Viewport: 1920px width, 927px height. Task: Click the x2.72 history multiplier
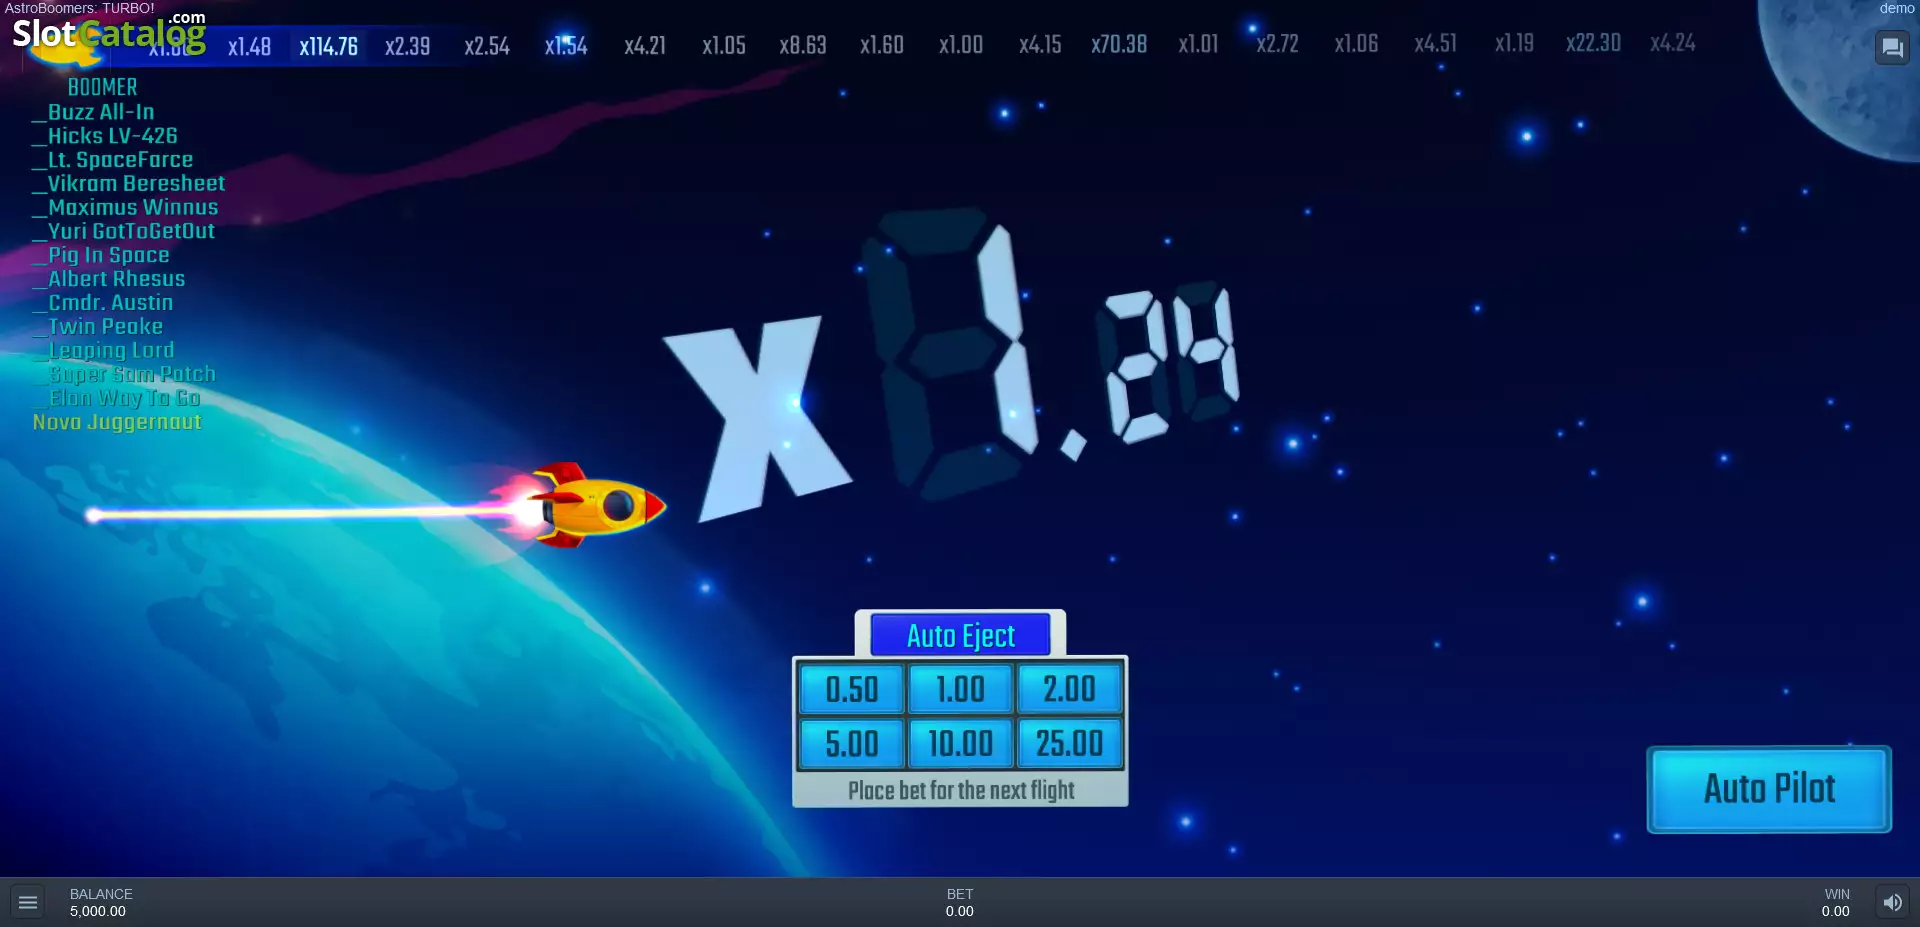[1277, 44]
